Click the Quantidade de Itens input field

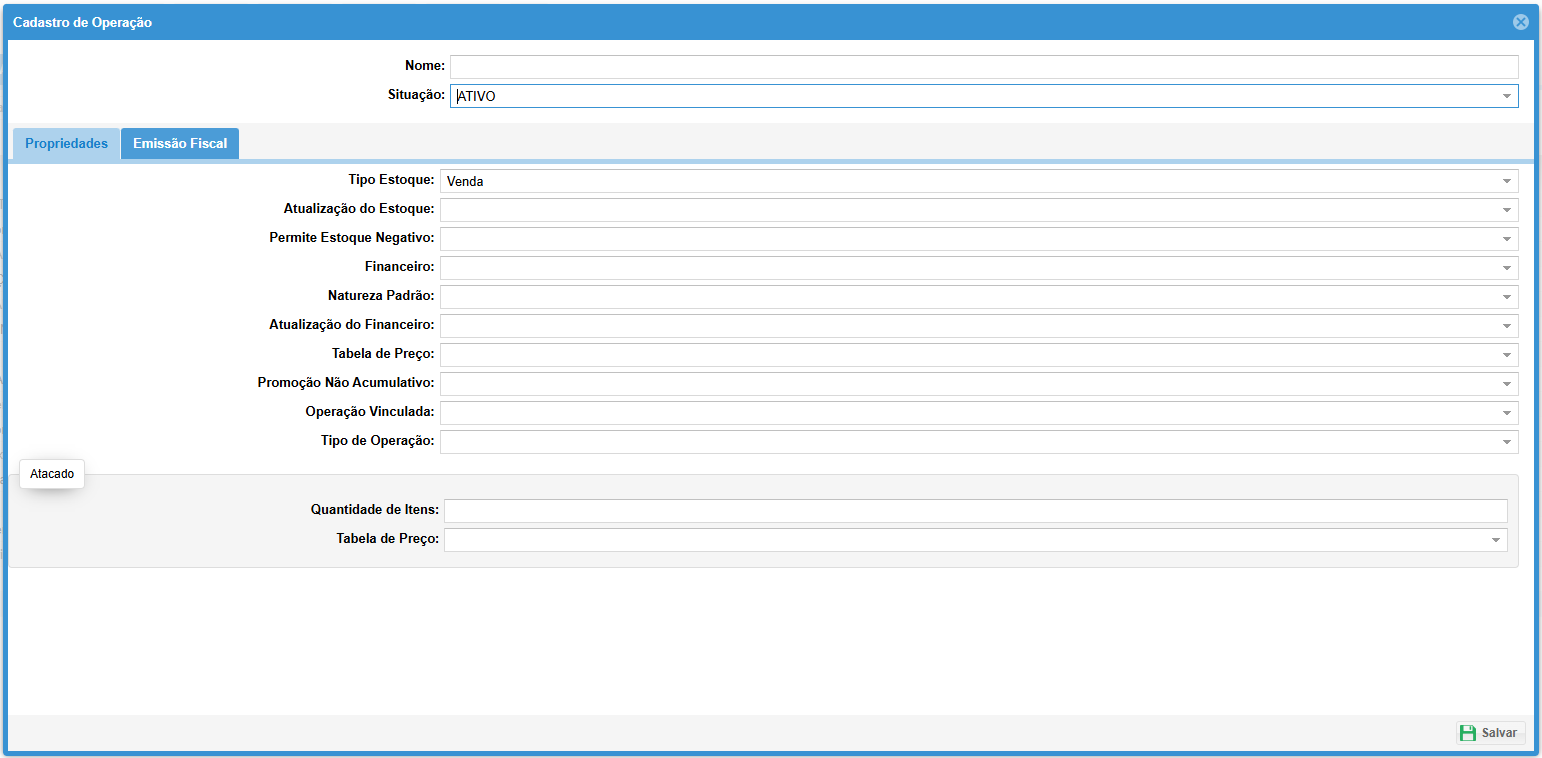pos(975,511)
